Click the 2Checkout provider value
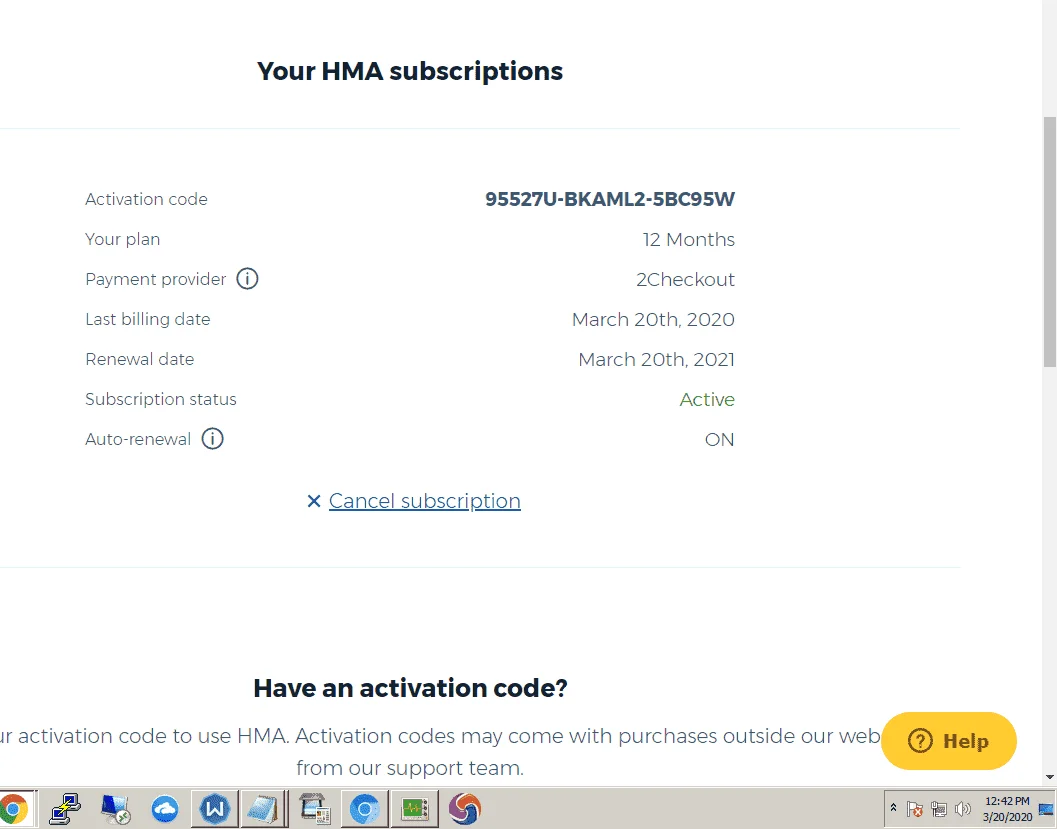The width and height of the screenshot is (1057, 829). [685, 279]
